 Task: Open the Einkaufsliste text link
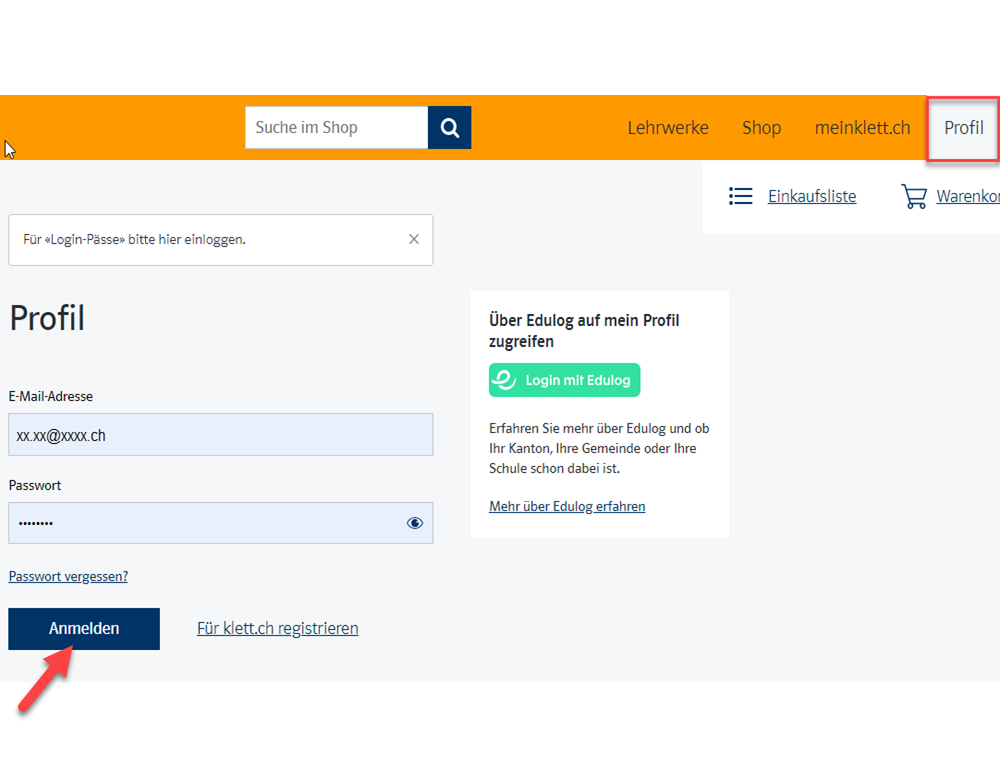point(811,196)
